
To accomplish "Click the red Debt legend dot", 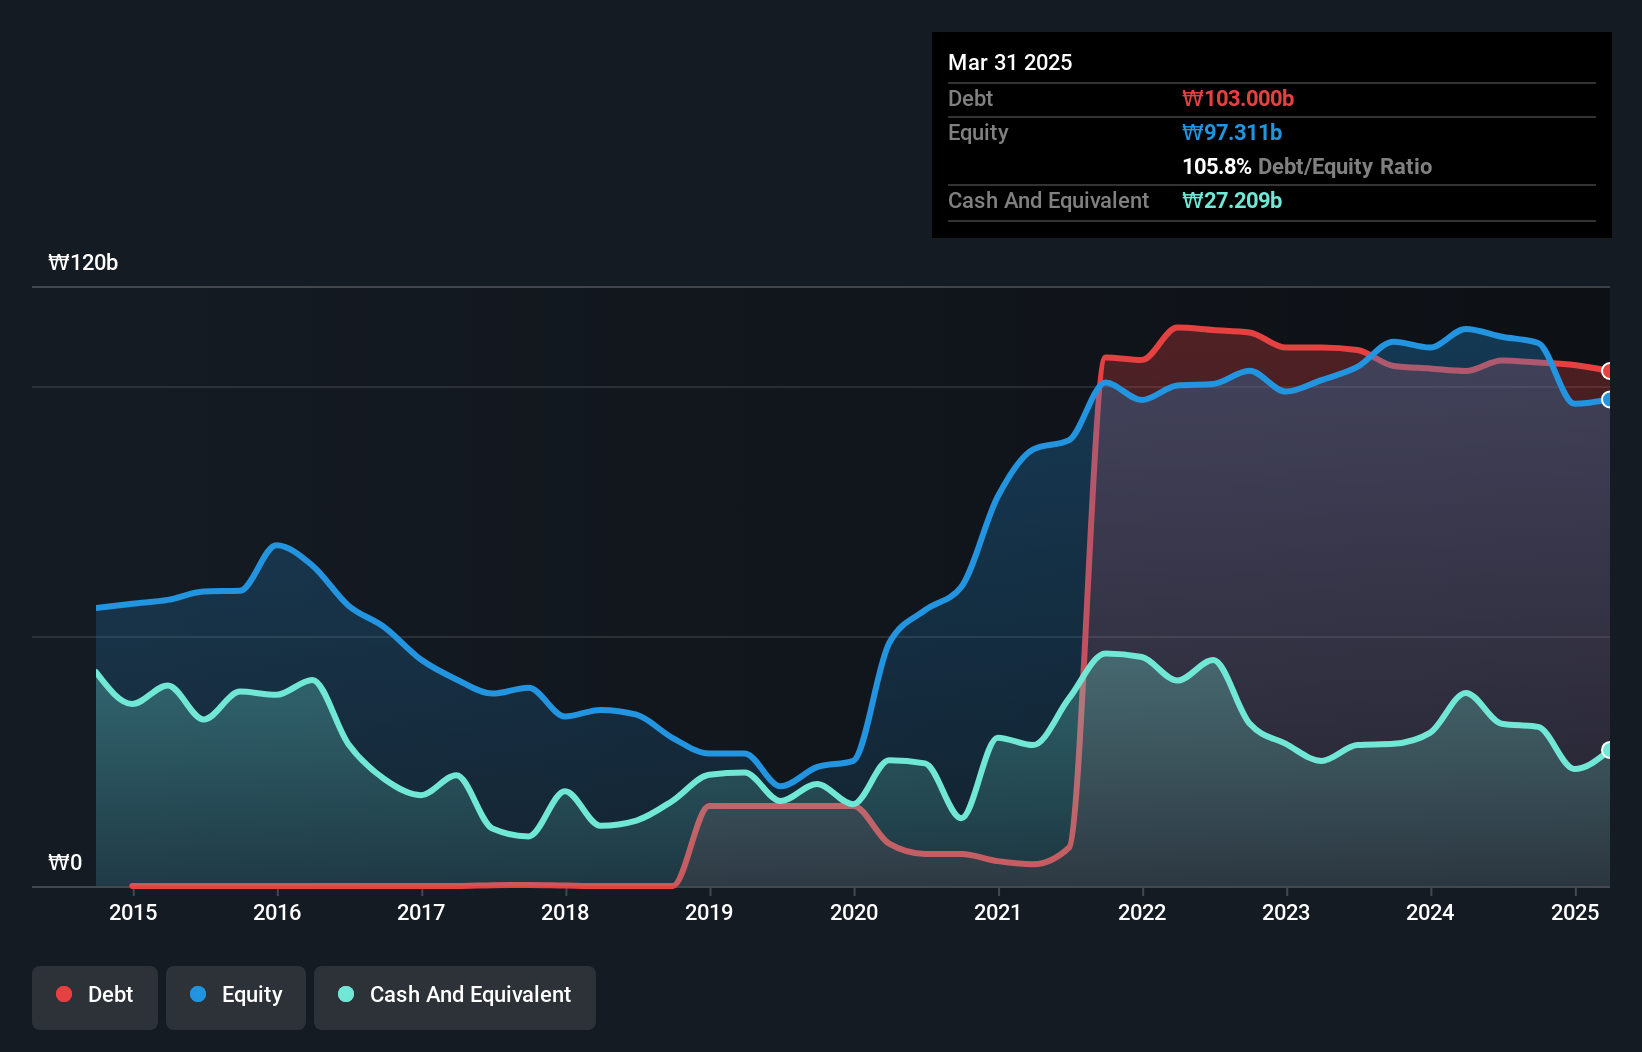I will (64, 994).
